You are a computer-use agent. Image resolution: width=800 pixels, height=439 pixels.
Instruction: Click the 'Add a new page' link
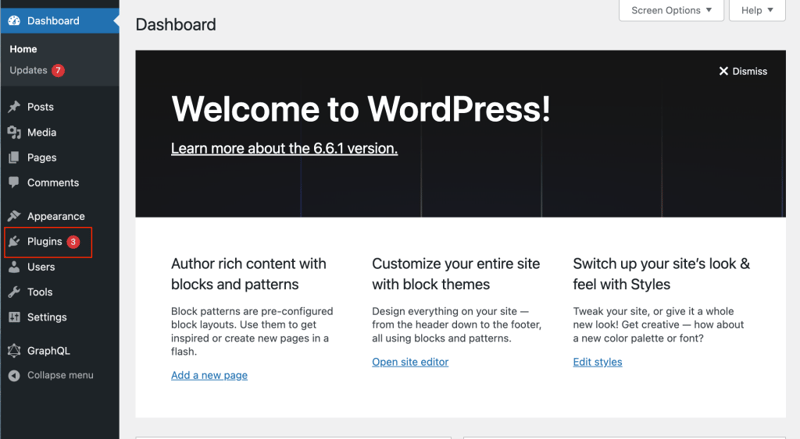(x=209, y=375)
